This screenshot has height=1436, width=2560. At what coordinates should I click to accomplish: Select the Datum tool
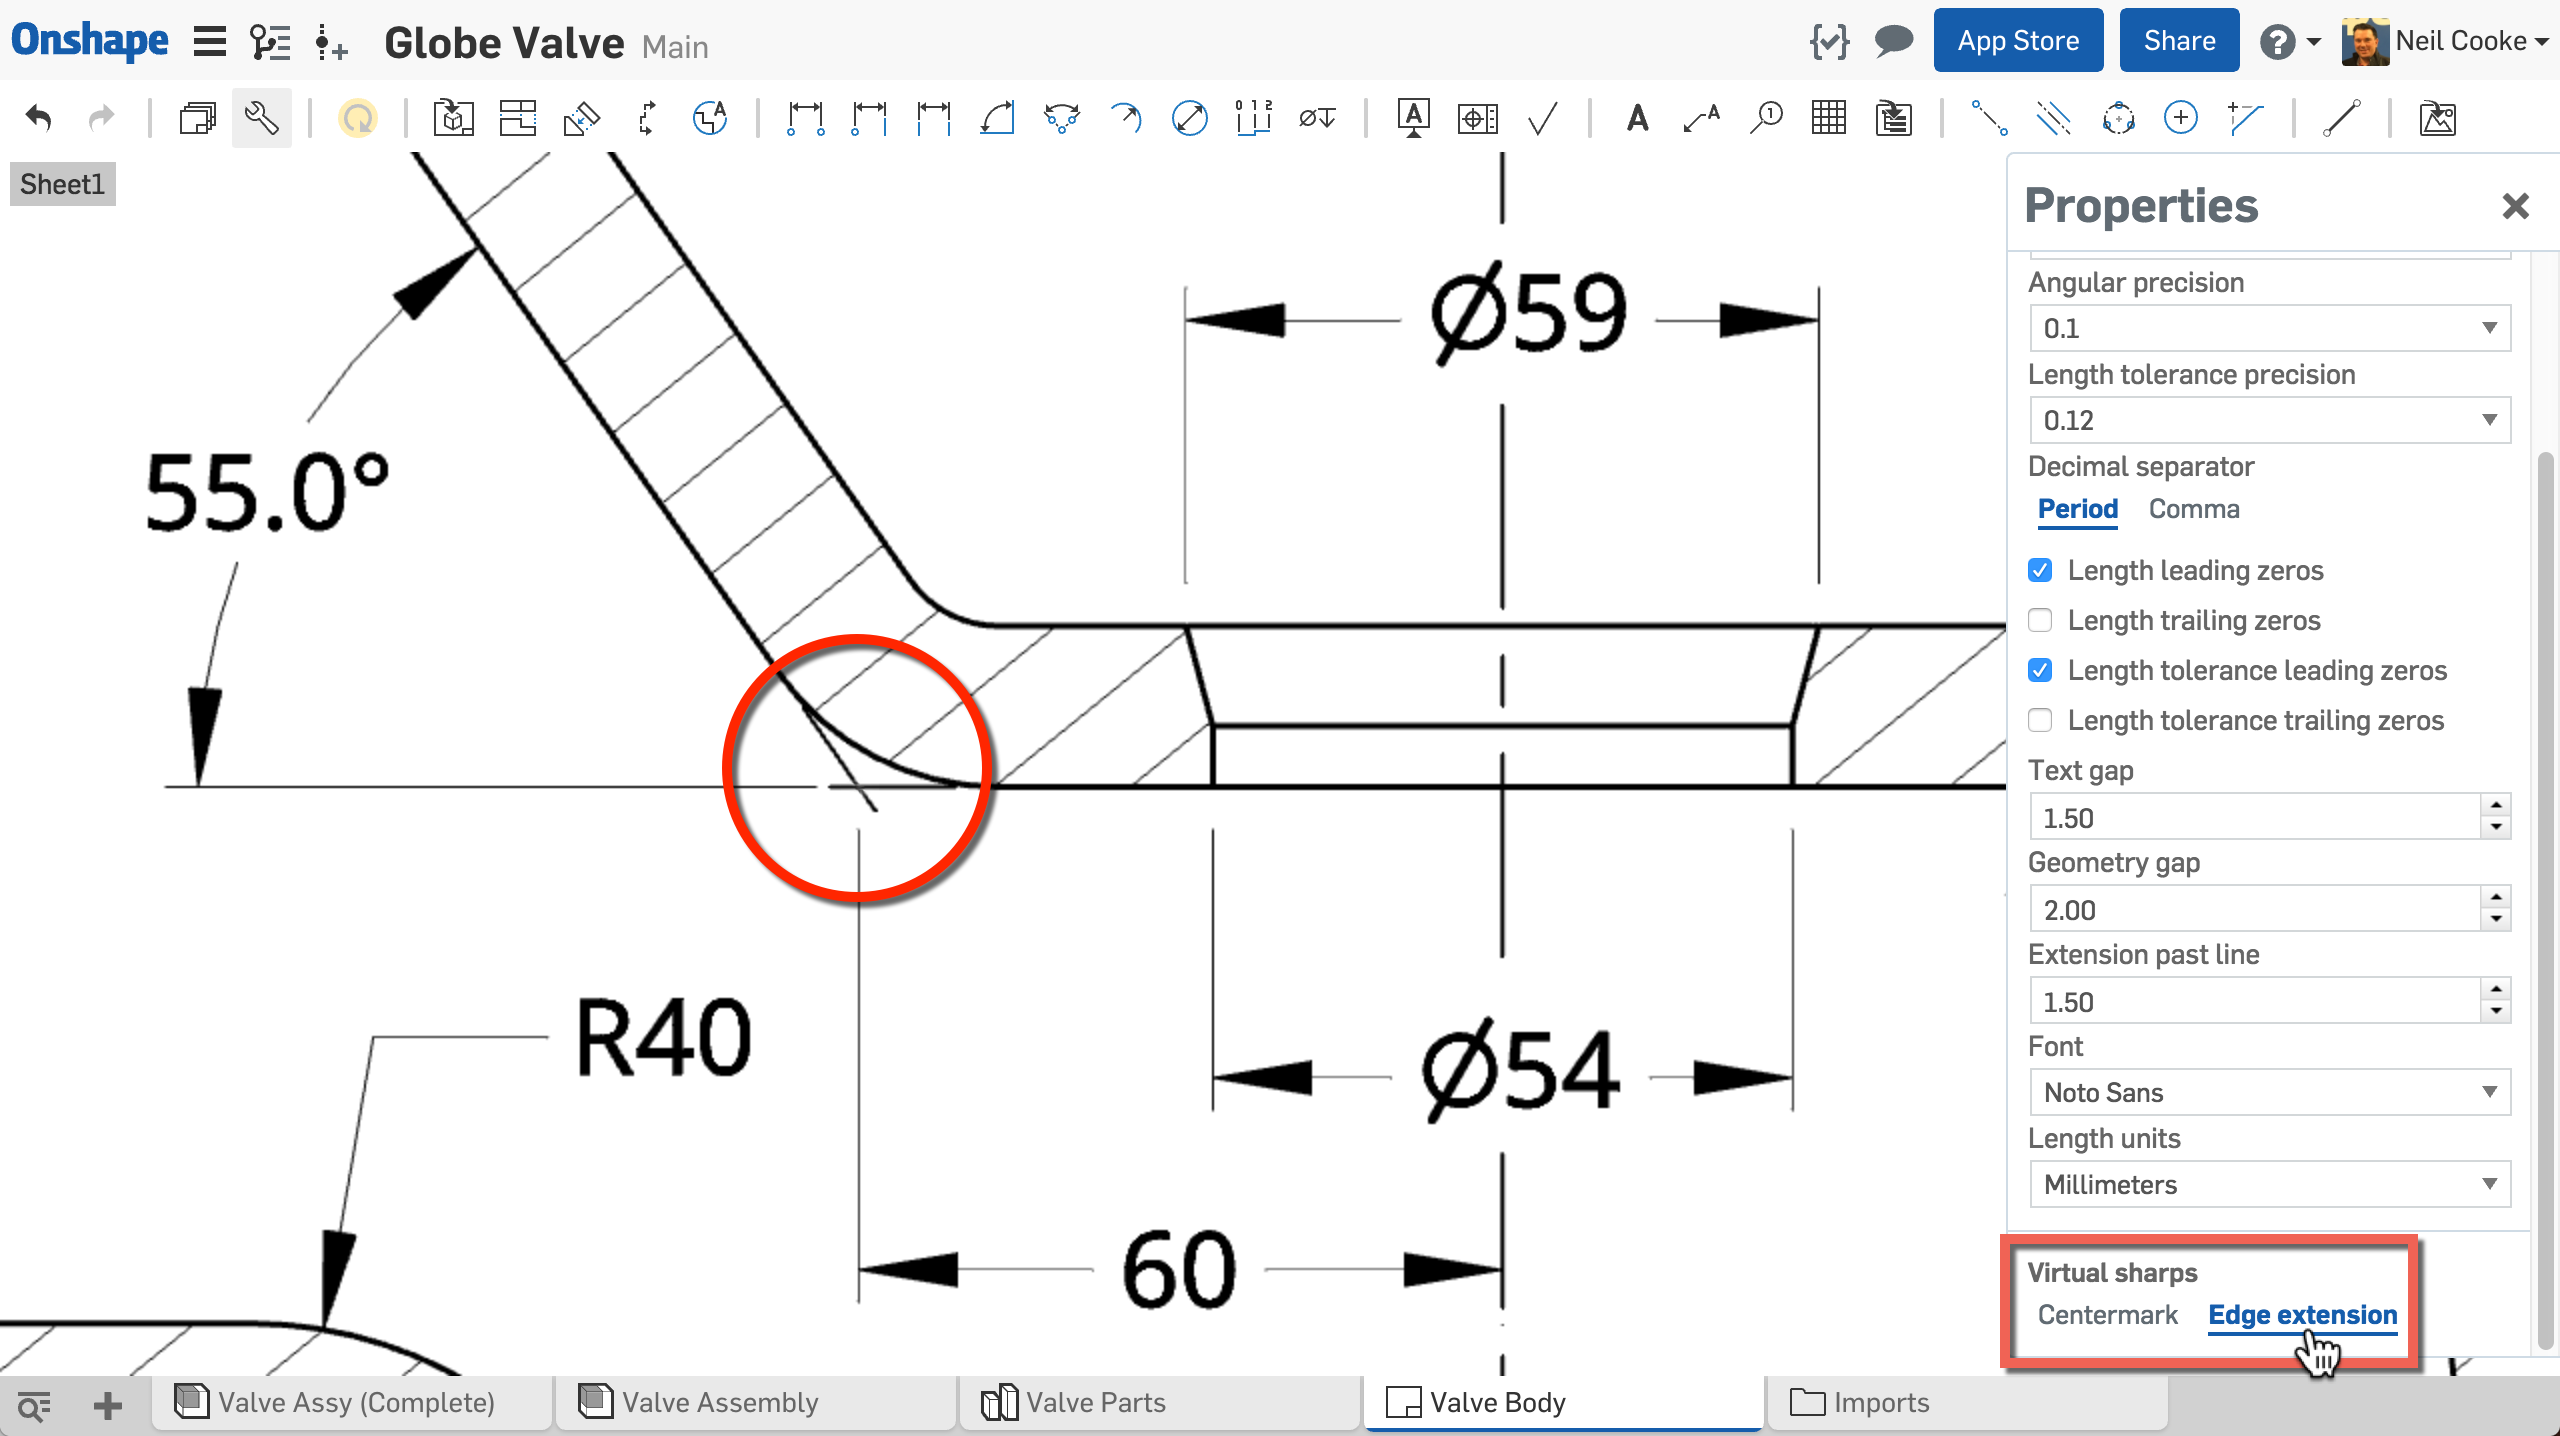click(x=1413, y=118)
